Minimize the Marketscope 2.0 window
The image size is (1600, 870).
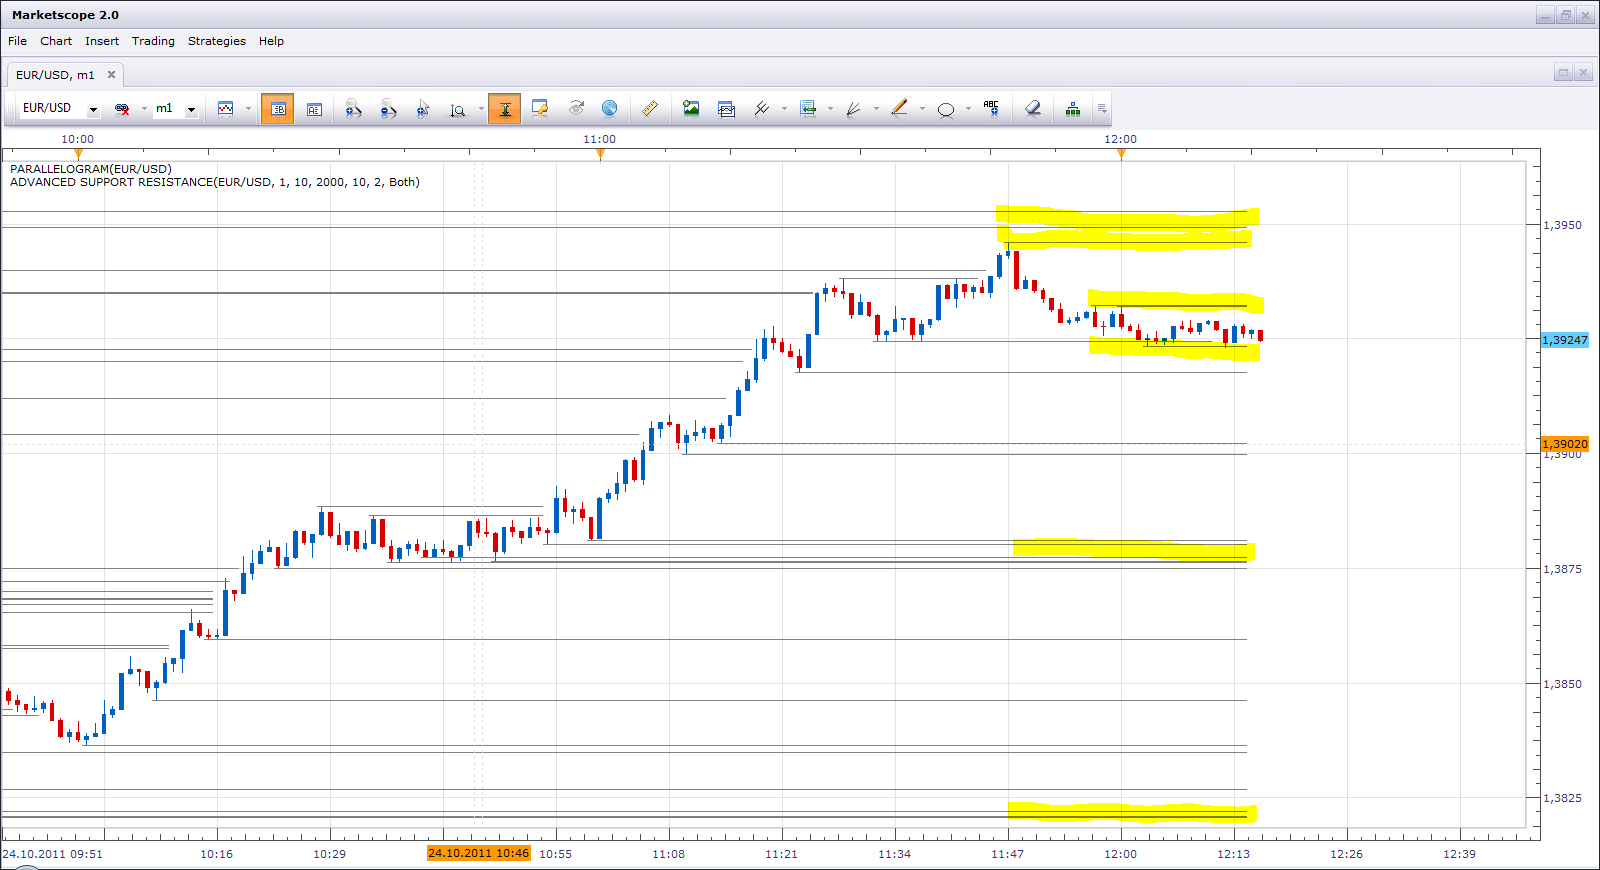pyautogui.click(x=1546, y=15)
